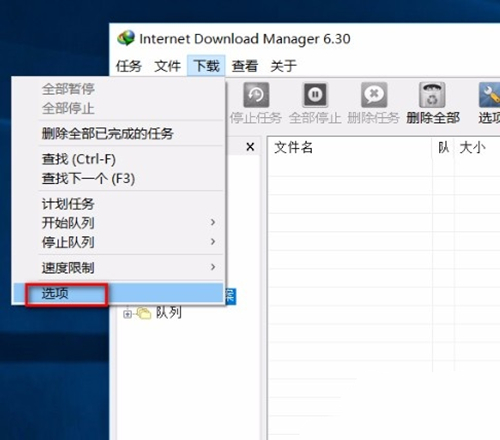500x440 pixels.
Task: Select 选项 in the download menu
Action: [x=118, y=293]
